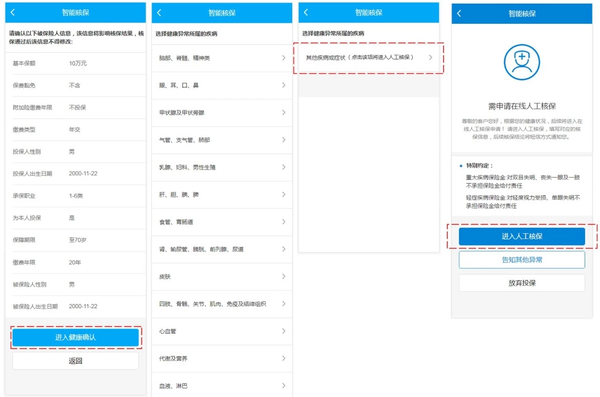Expand the 心血管 row chevron
The height and width of the screenshot is (397, 600).
(284, 331)
